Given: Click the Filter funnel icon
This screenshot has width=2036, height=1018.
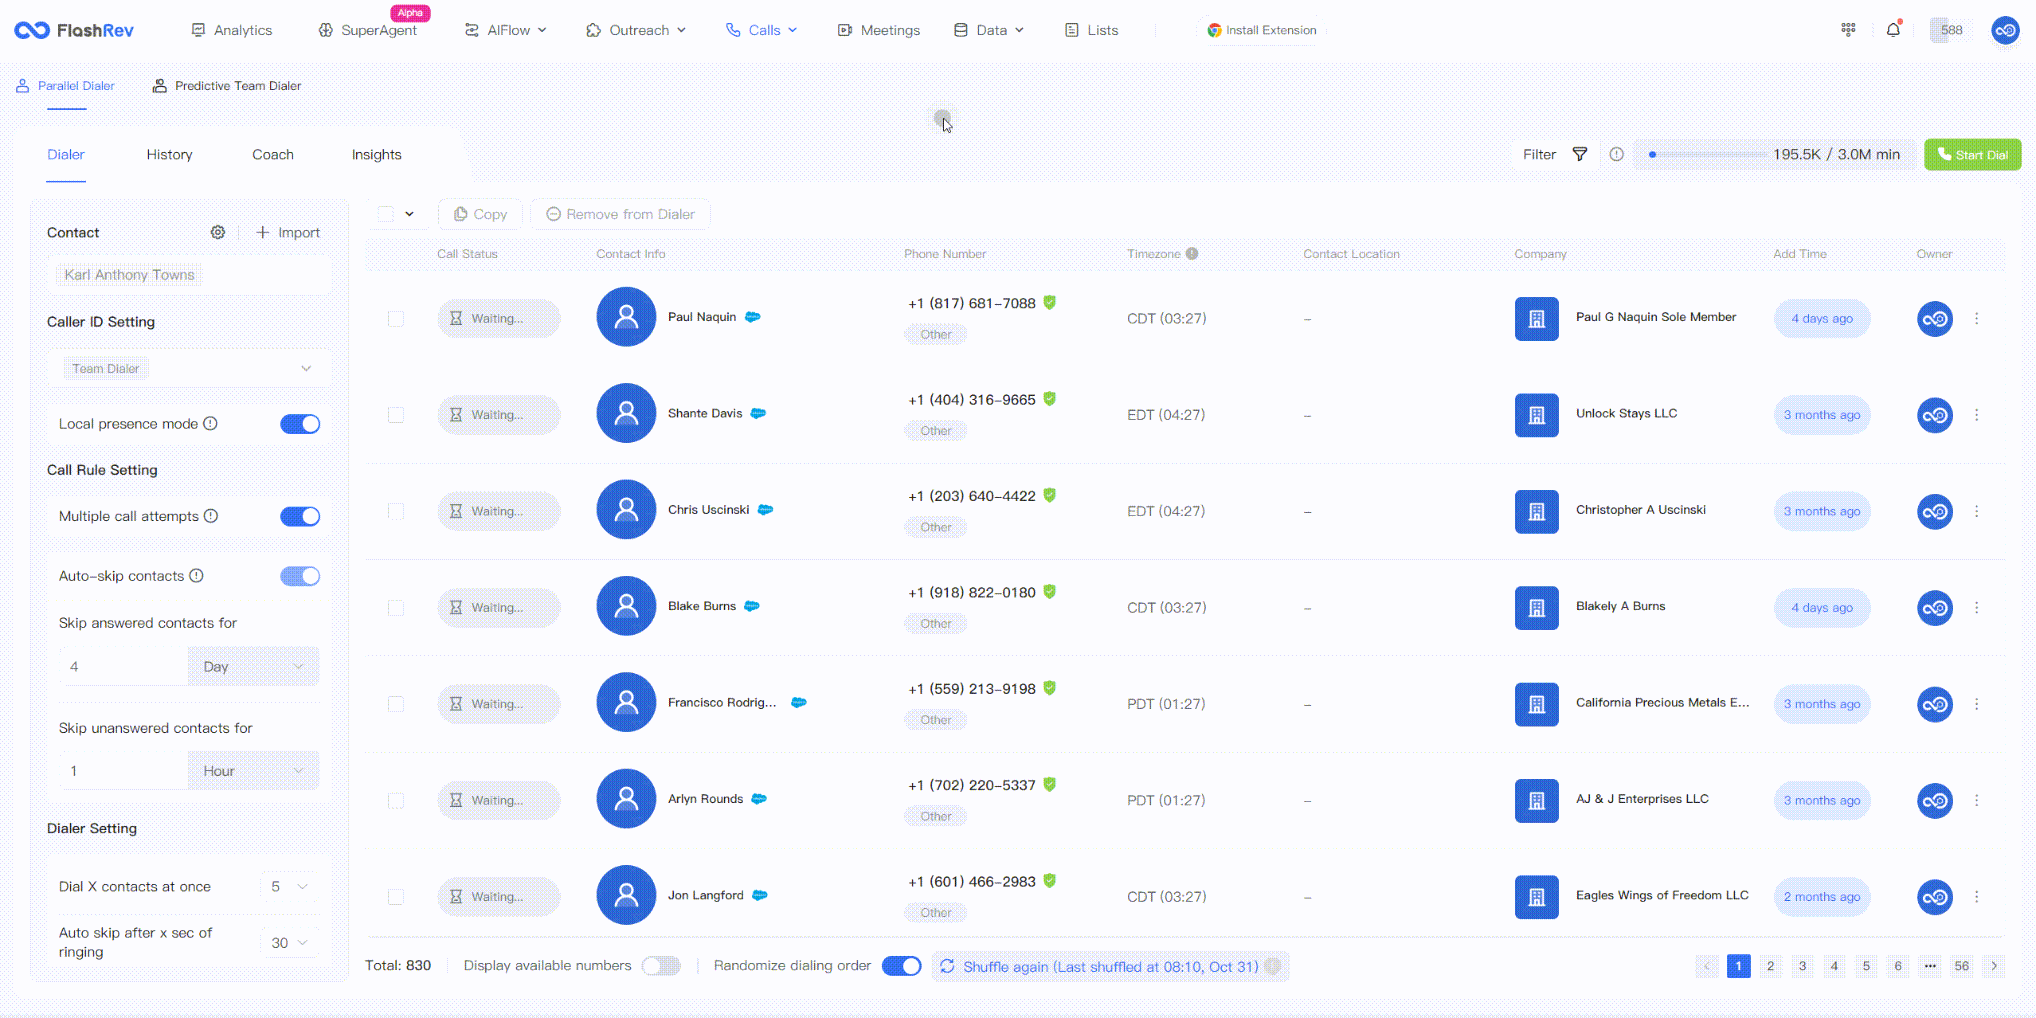Looking at the screenshot, I should 1580,154.
